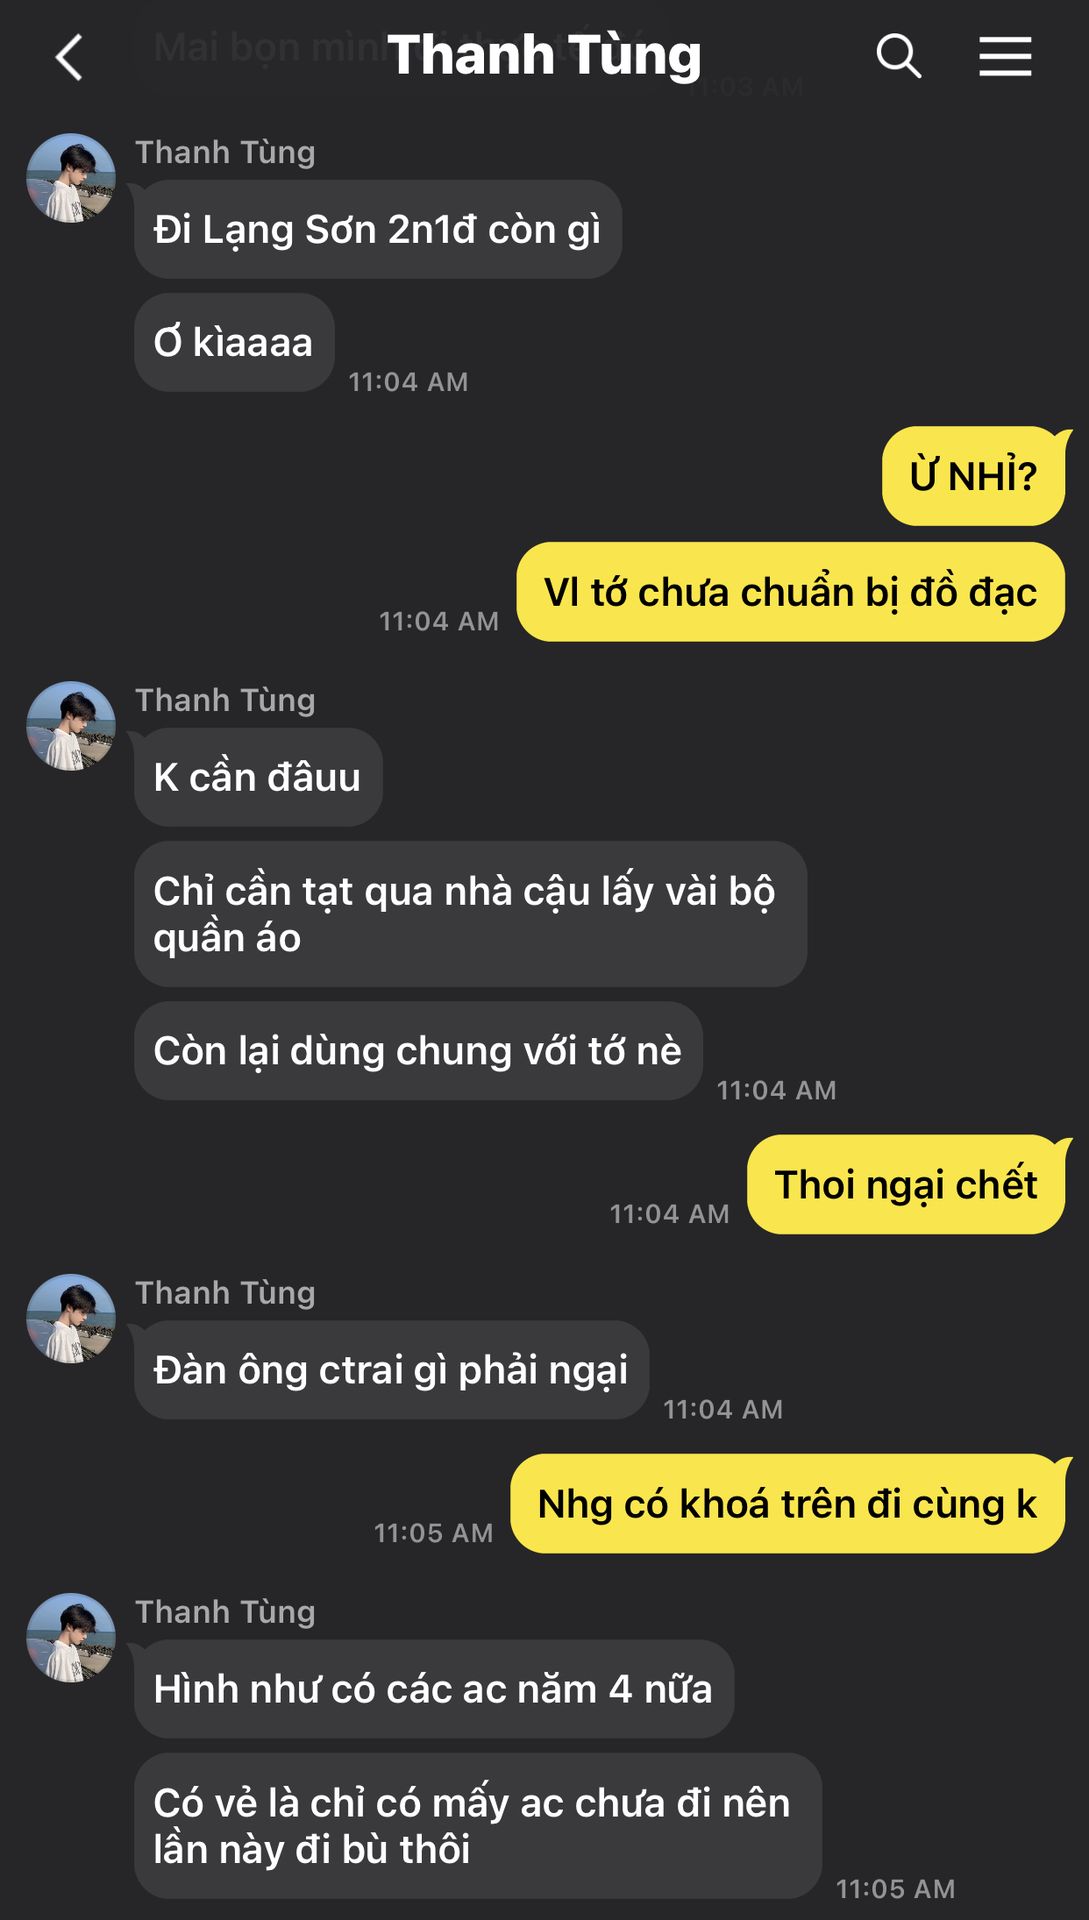
Task: Open search in the chat header
Action: coord(898,56)
